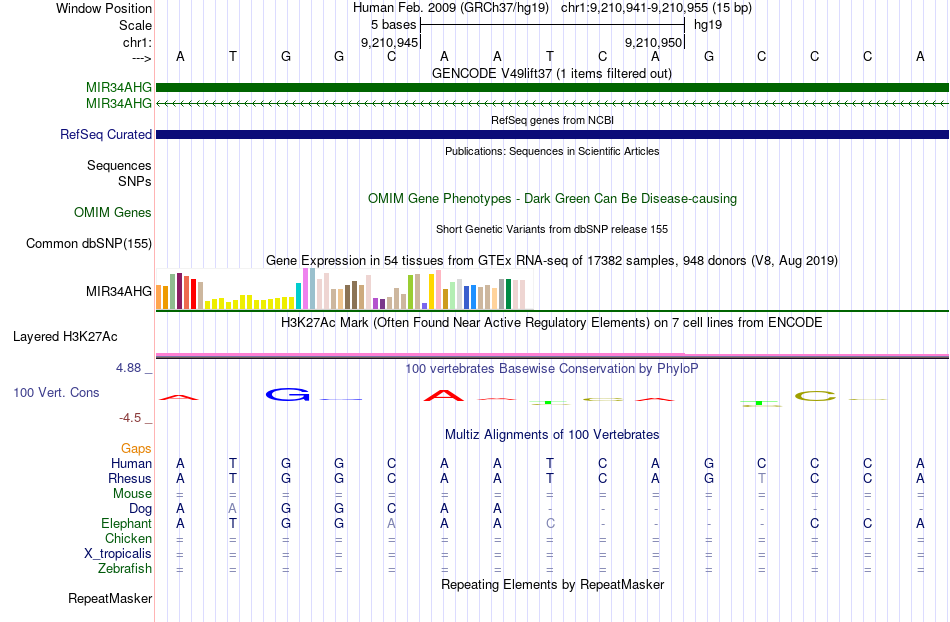950x622 pixels.
Task: Click the 'chr1:' label beside the ruler
Action: pyautogui.click(x=137, y=42)
